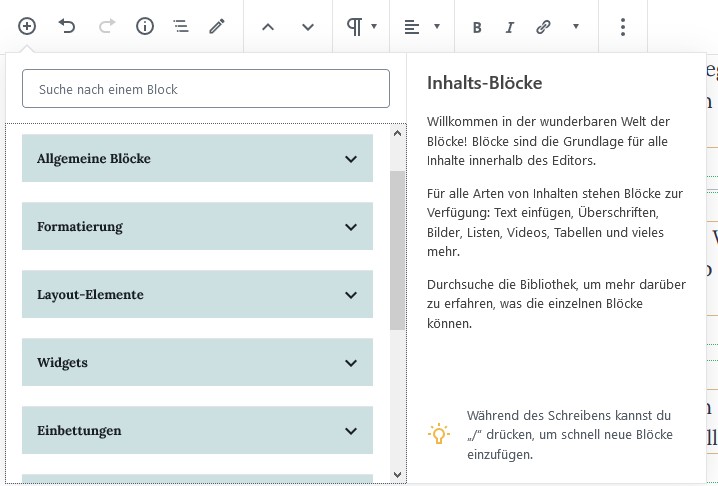This screenshot has height=486, width=718.
Task: Move block up with arrow
Action: (268, 27)
